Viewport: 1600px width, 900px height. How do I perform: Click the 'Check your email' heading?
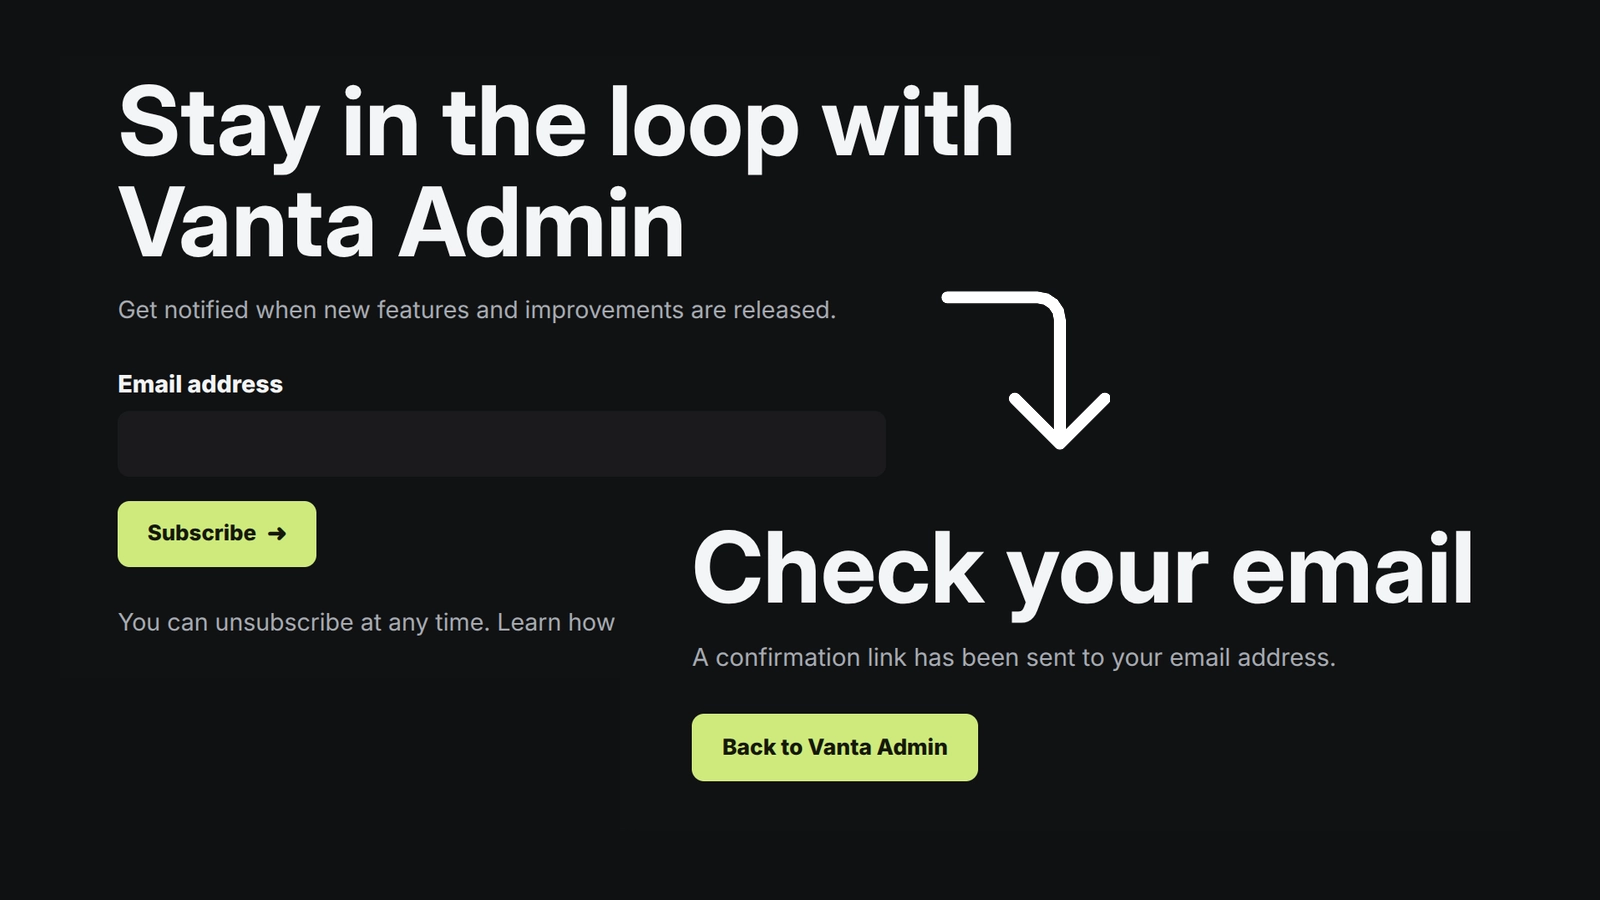coord(1083,570)
